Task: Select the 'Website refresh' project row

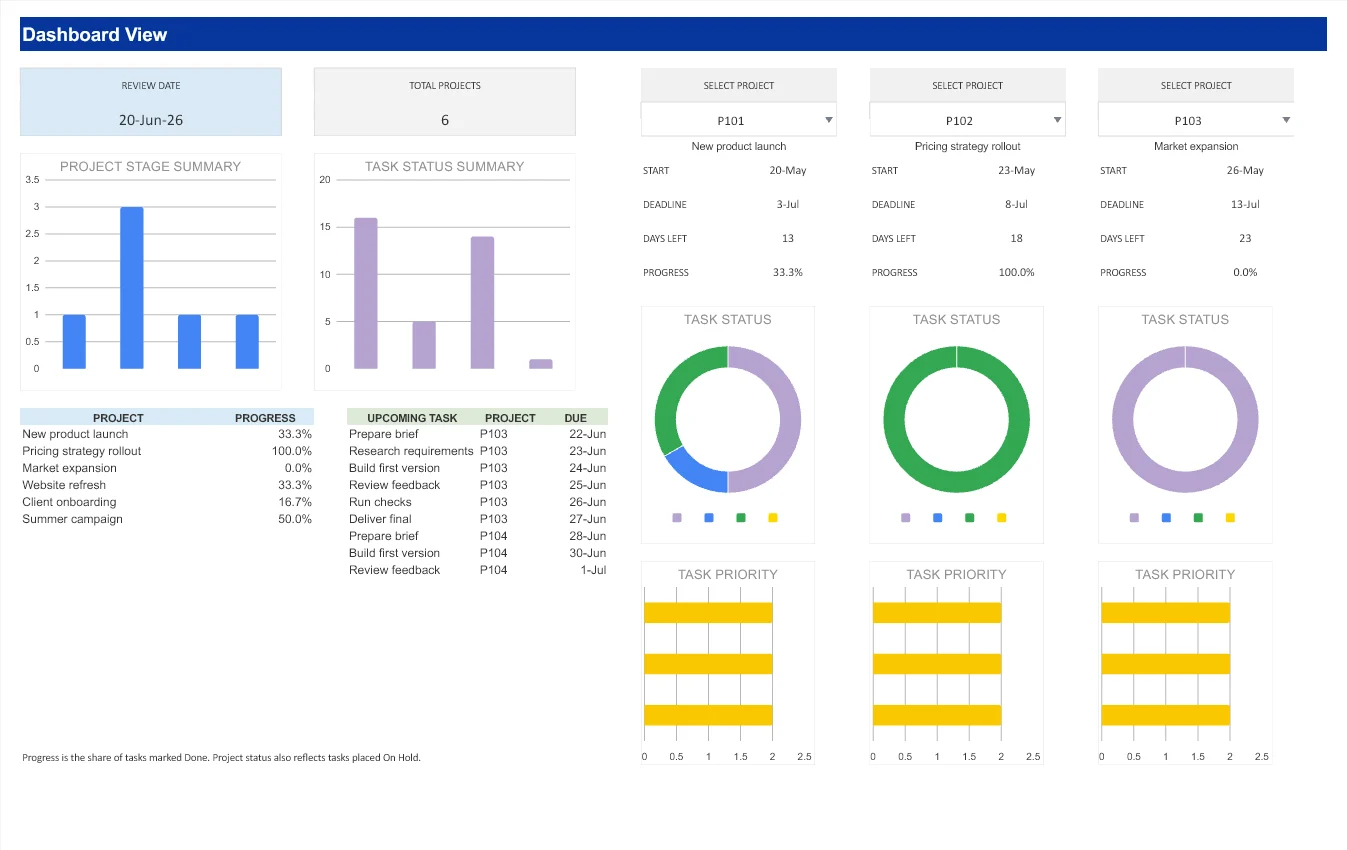Action: click(167, 485)
